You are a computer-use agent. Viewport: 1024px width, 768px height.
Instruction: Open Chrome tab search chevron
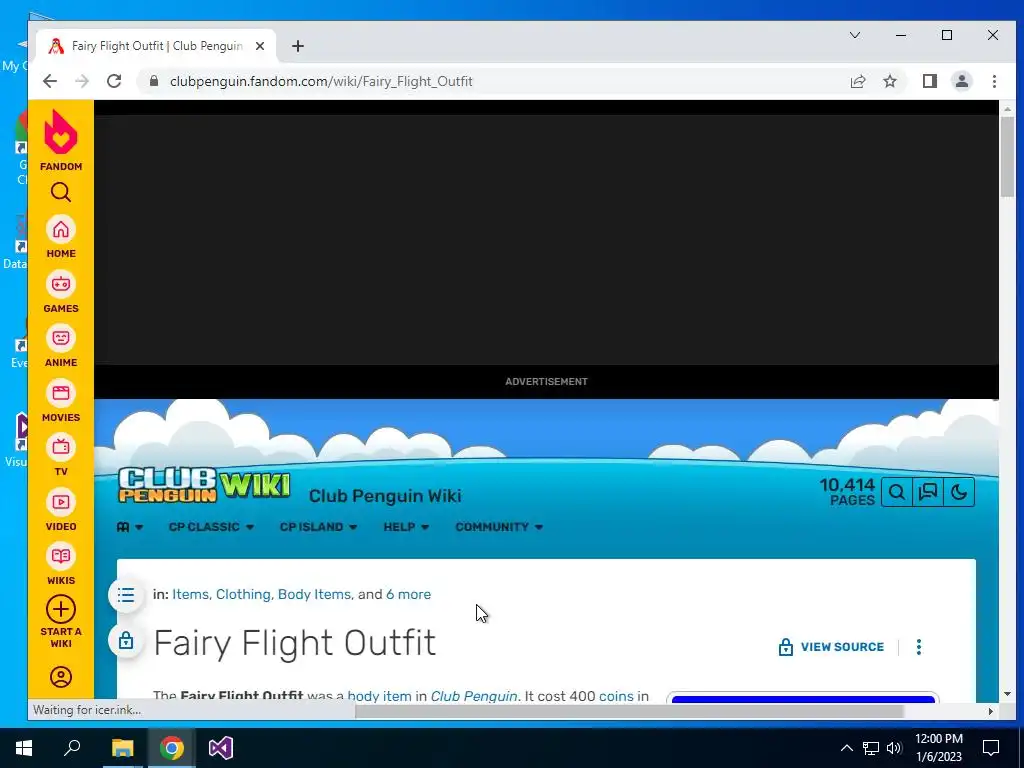point(855,35)
